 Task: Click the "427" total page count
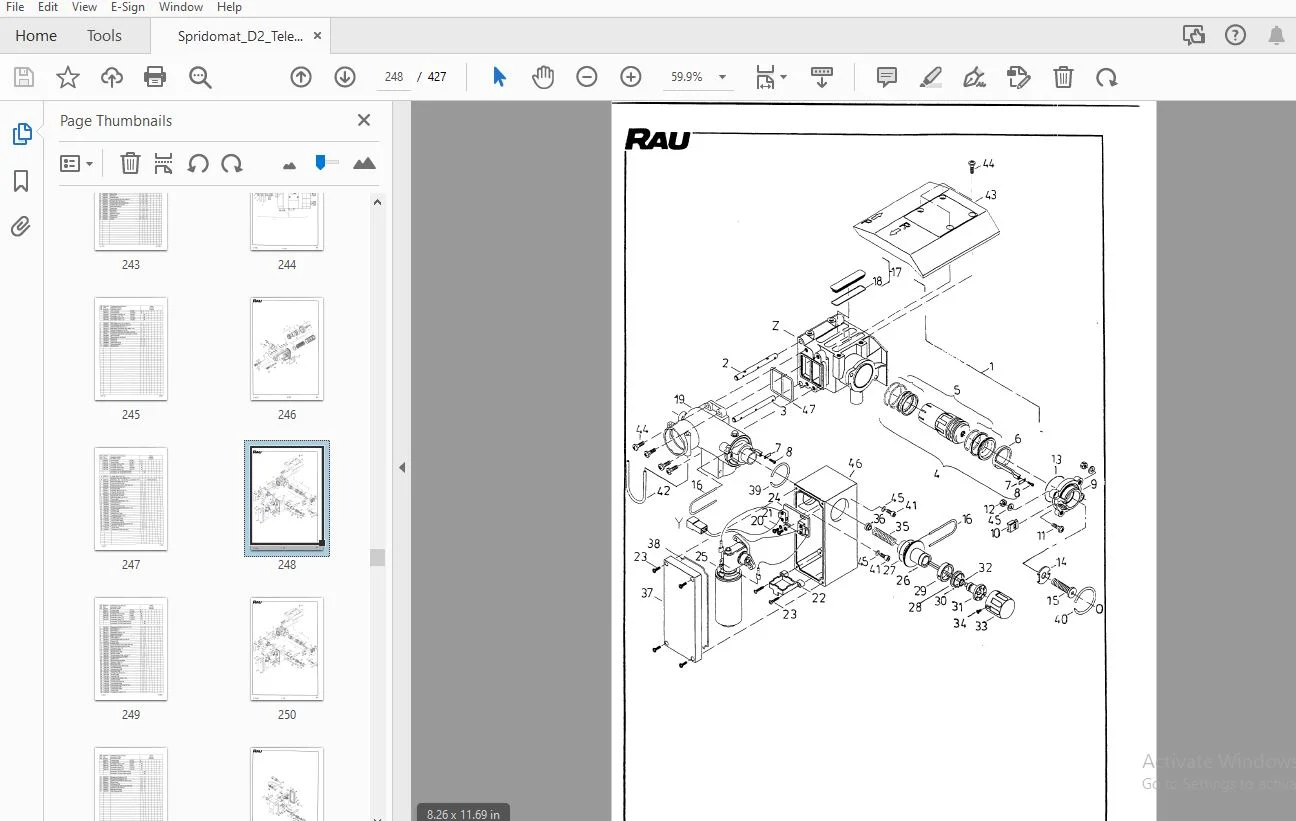point(437,77)
